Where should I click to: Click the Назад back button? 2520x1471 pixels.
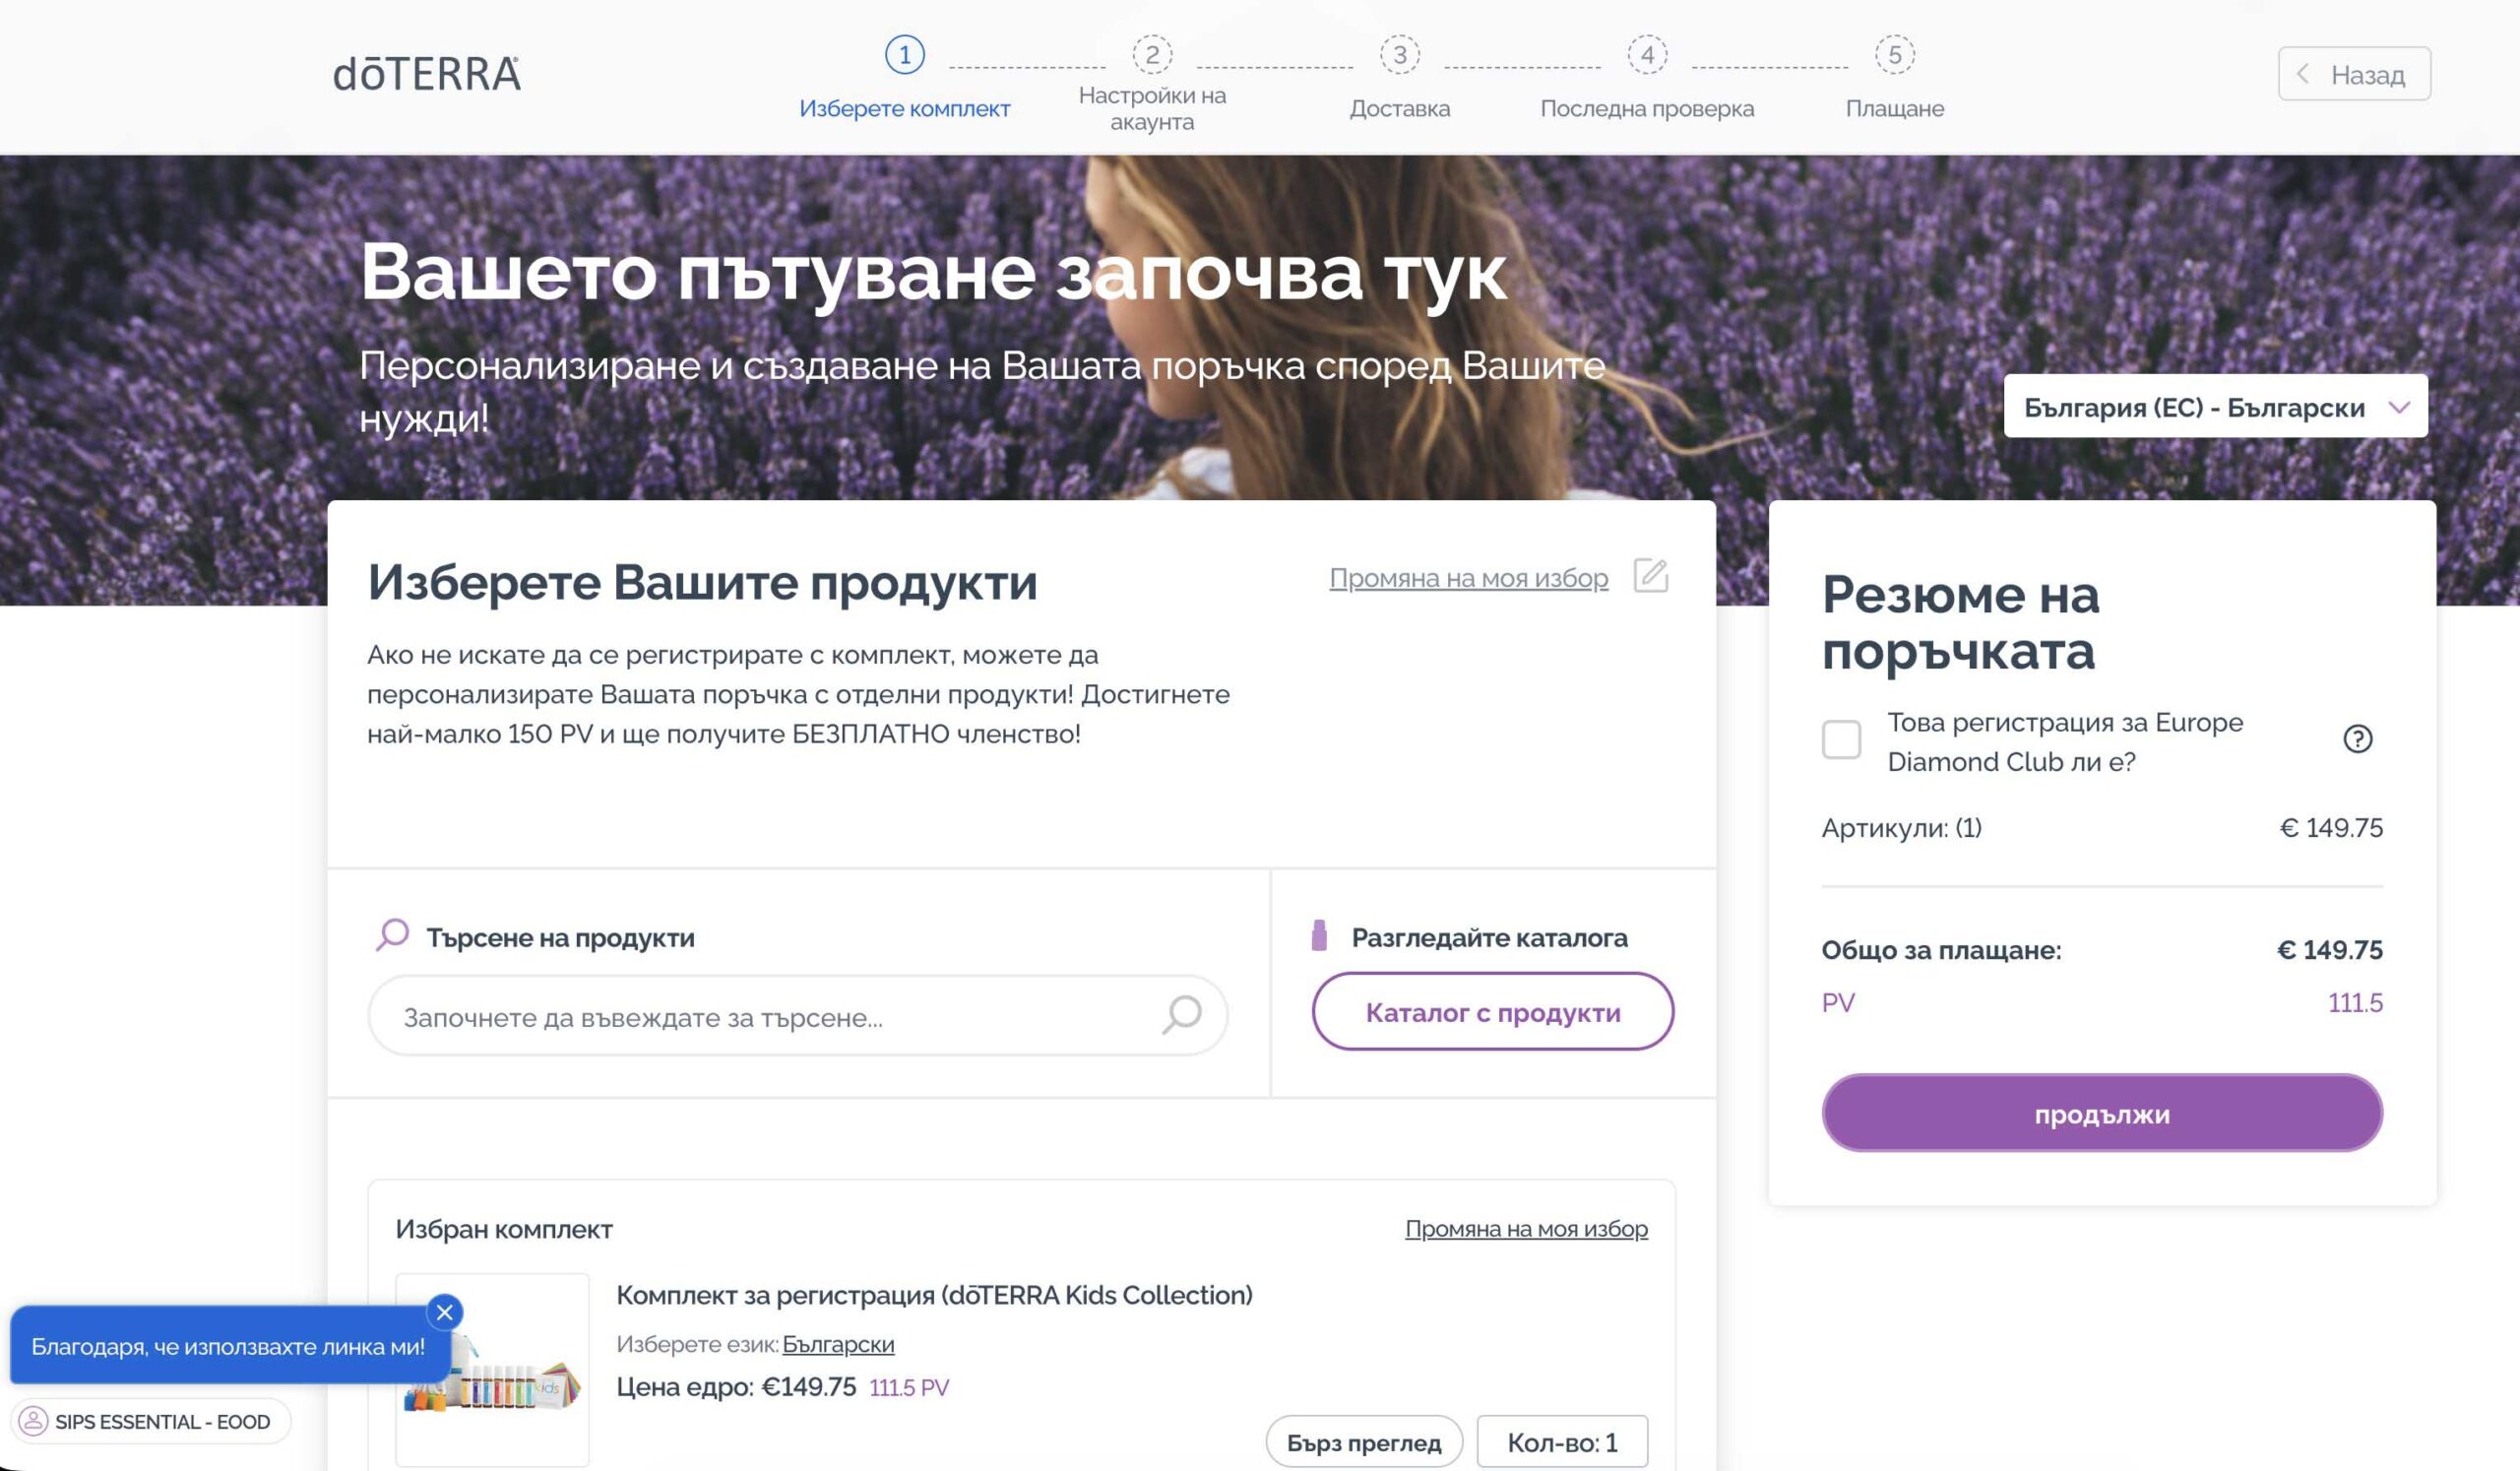[x=2354, y=74]
